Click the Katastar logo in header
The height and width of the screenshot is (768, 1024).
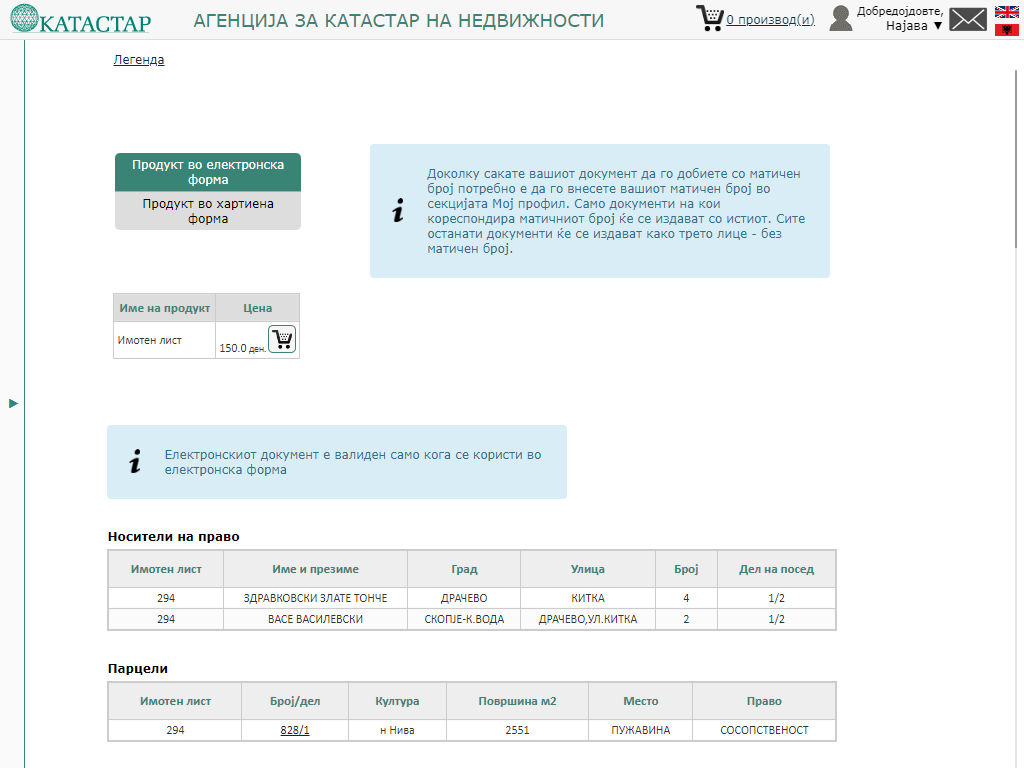pos(80,20)
